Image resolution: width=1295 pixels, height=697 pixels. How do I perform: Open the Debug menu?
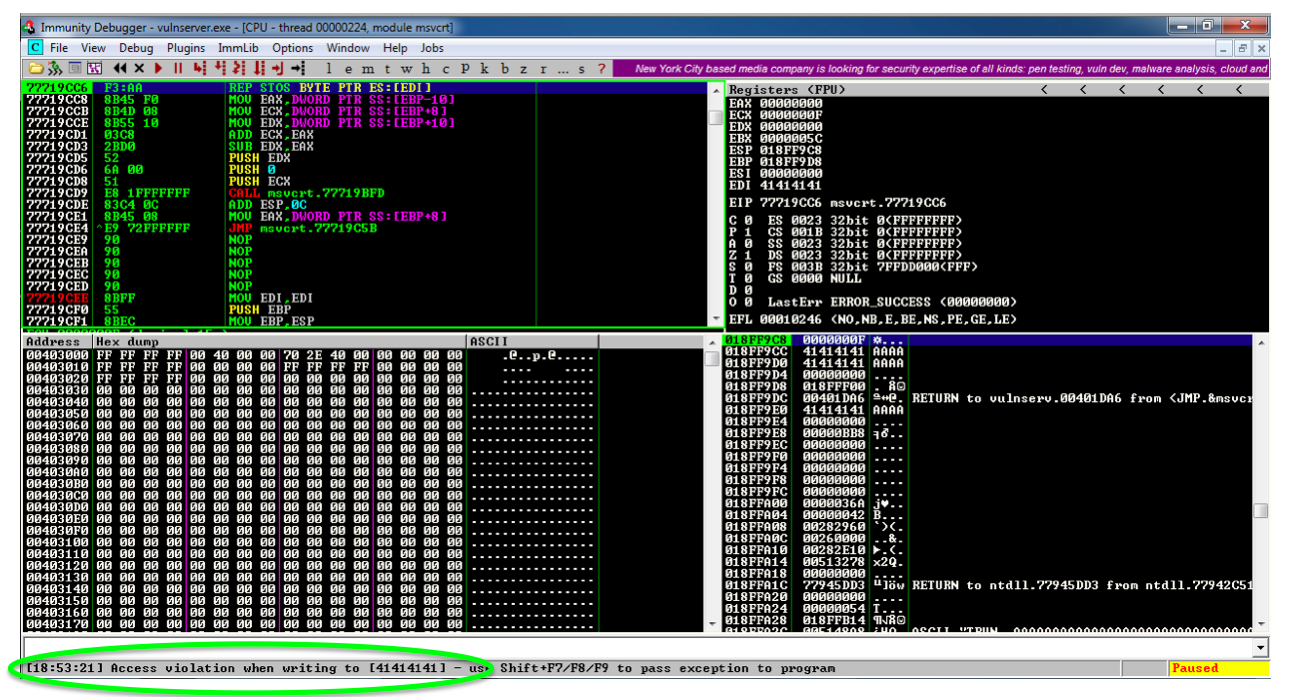(136, 48)
